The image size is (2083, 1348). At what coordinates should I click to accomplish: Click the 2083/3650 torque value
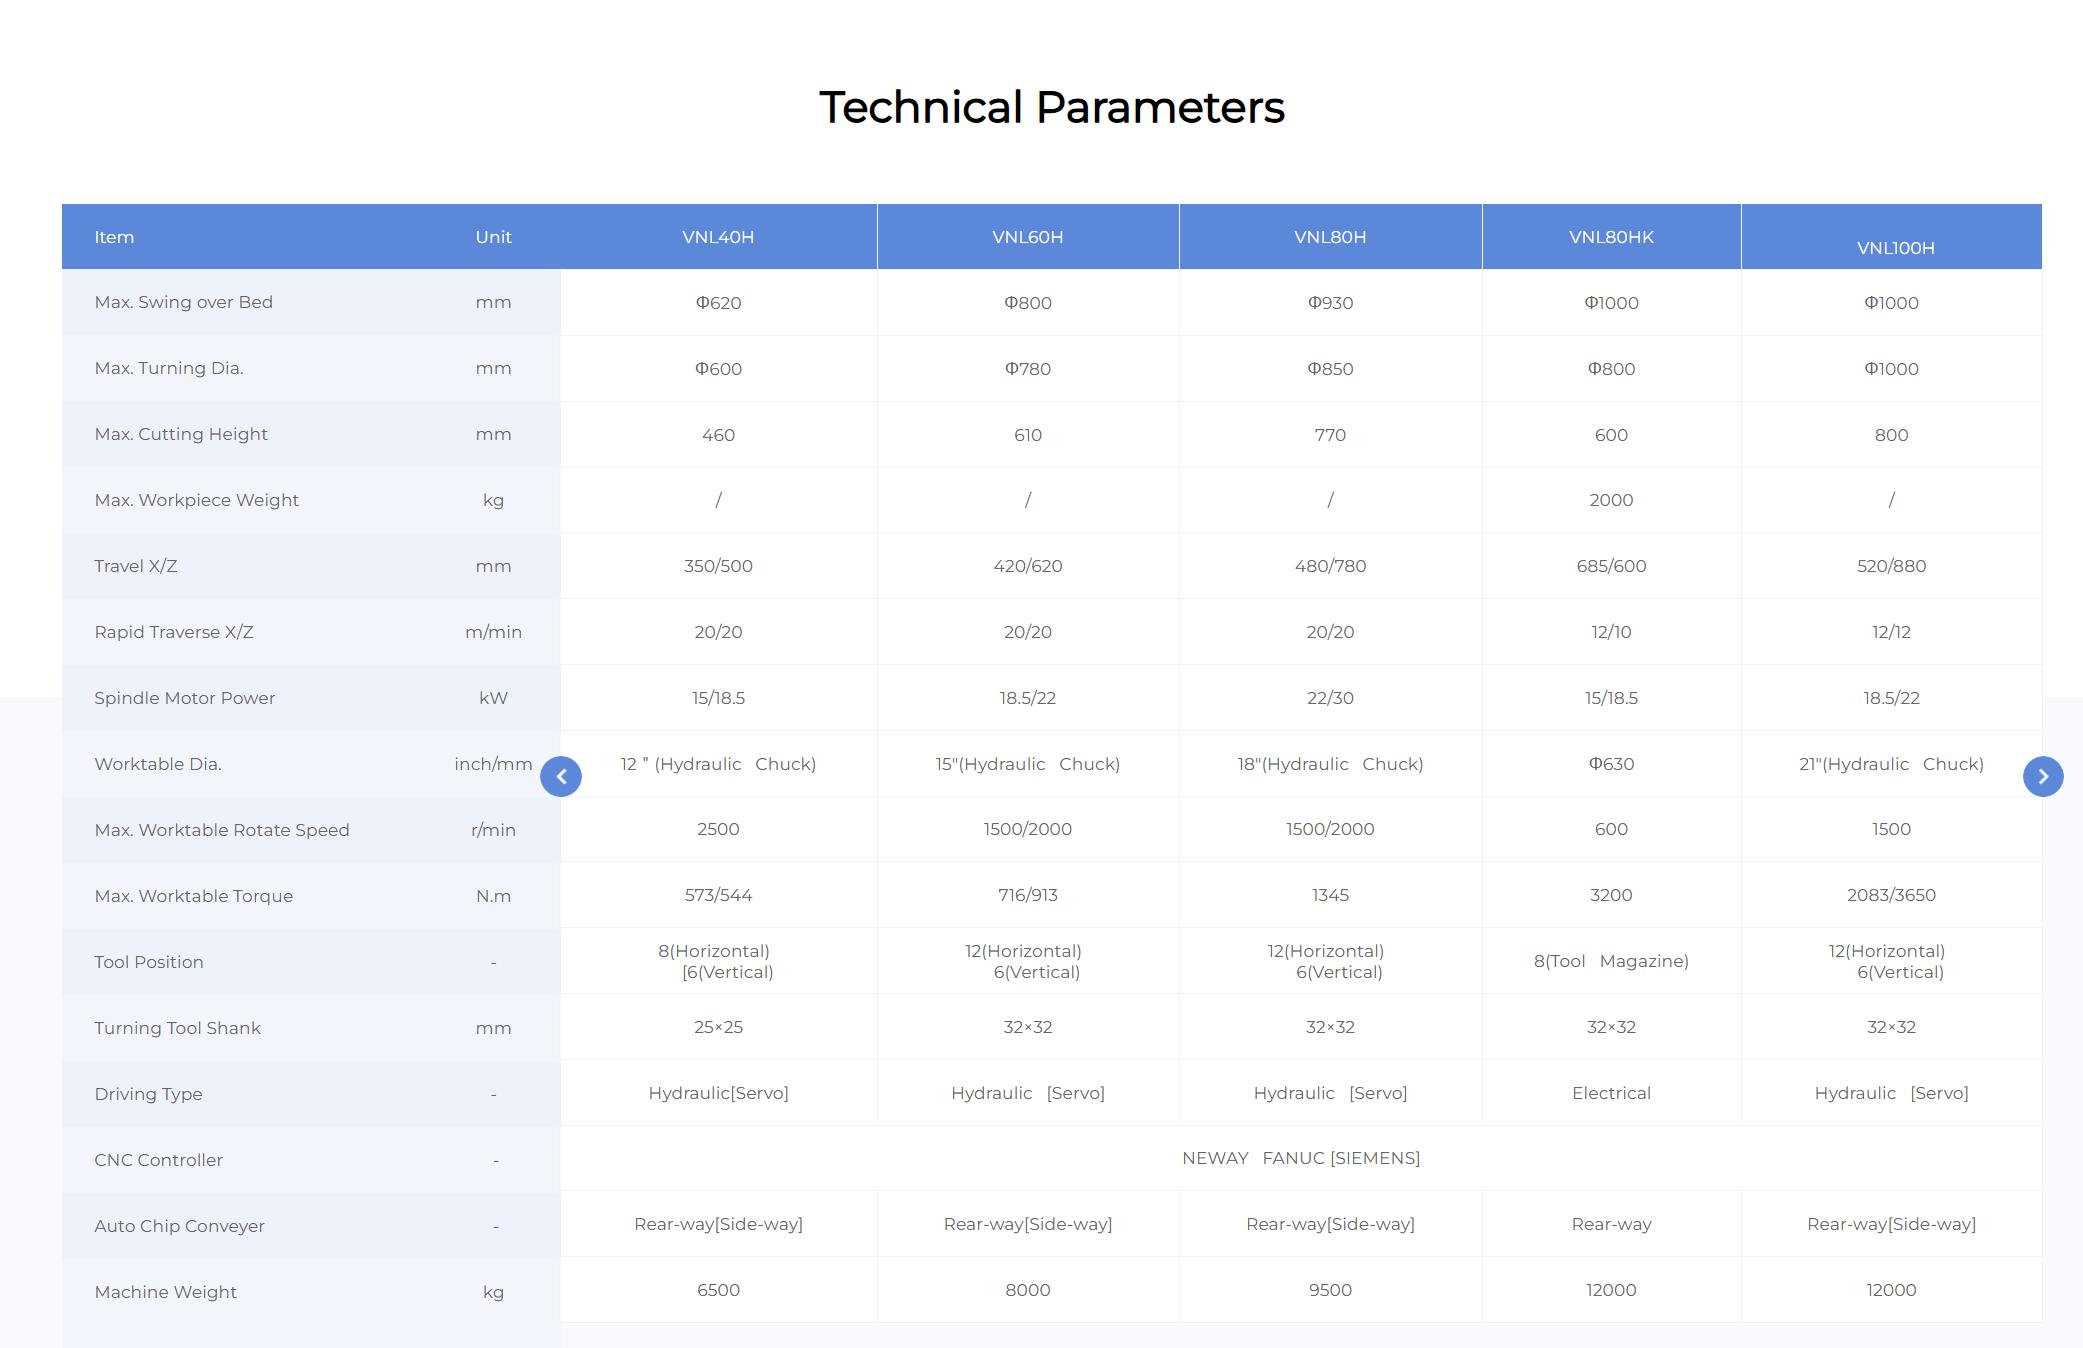coord(1892,895)
